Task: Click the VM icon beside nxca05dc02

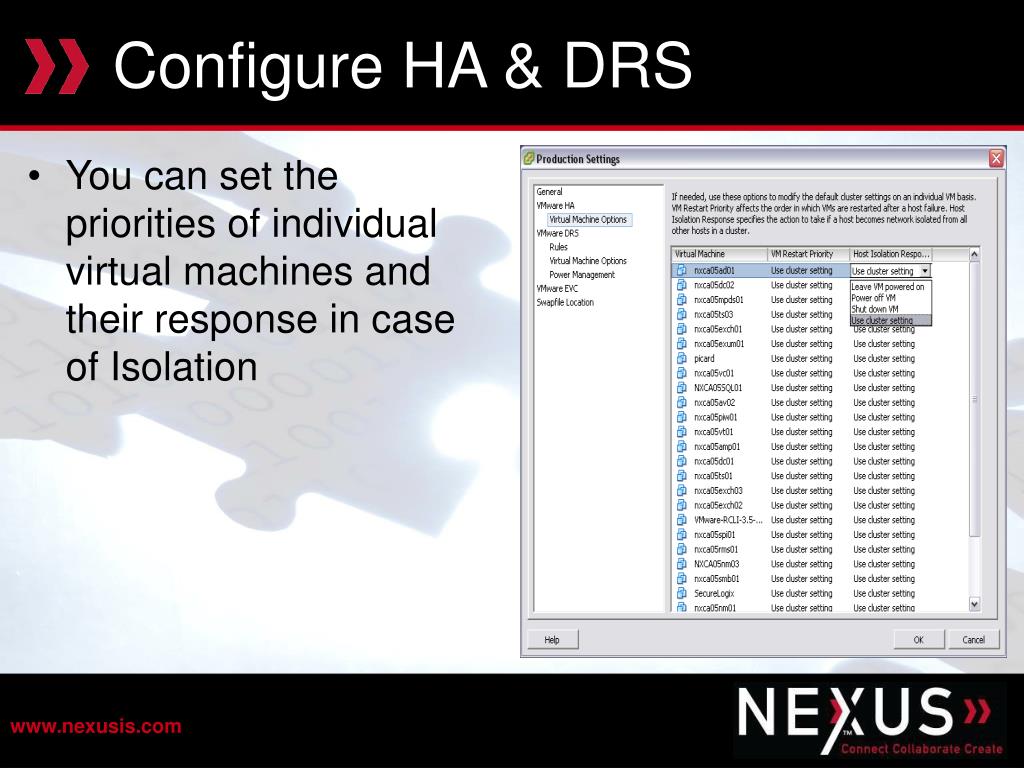Action: (682, 285)
